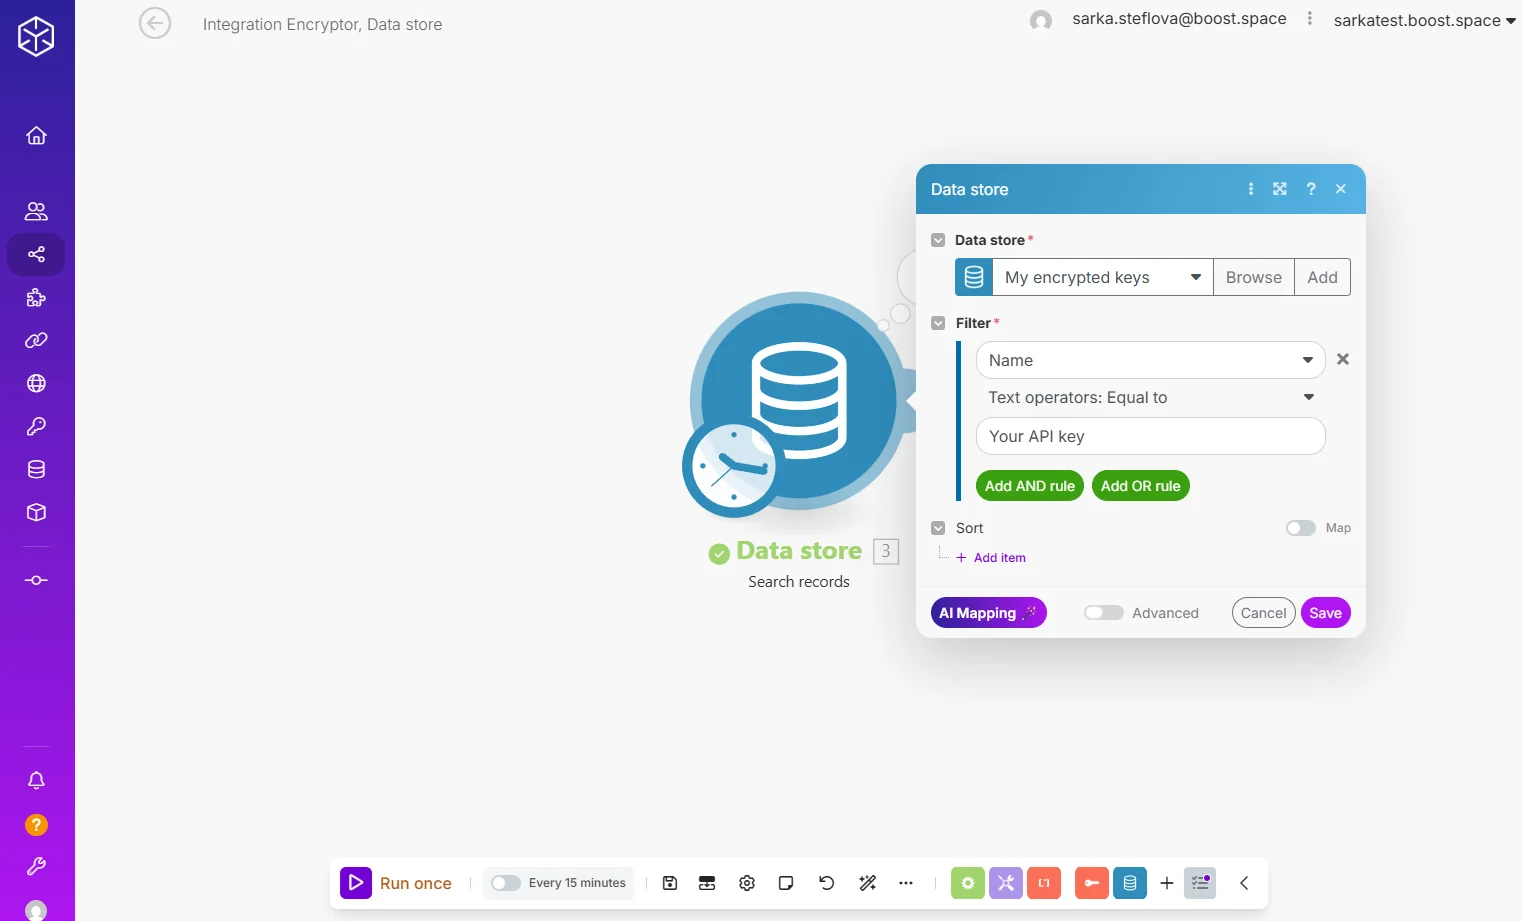Open the Data structures cube icon in sidebar

coord(36,512)
